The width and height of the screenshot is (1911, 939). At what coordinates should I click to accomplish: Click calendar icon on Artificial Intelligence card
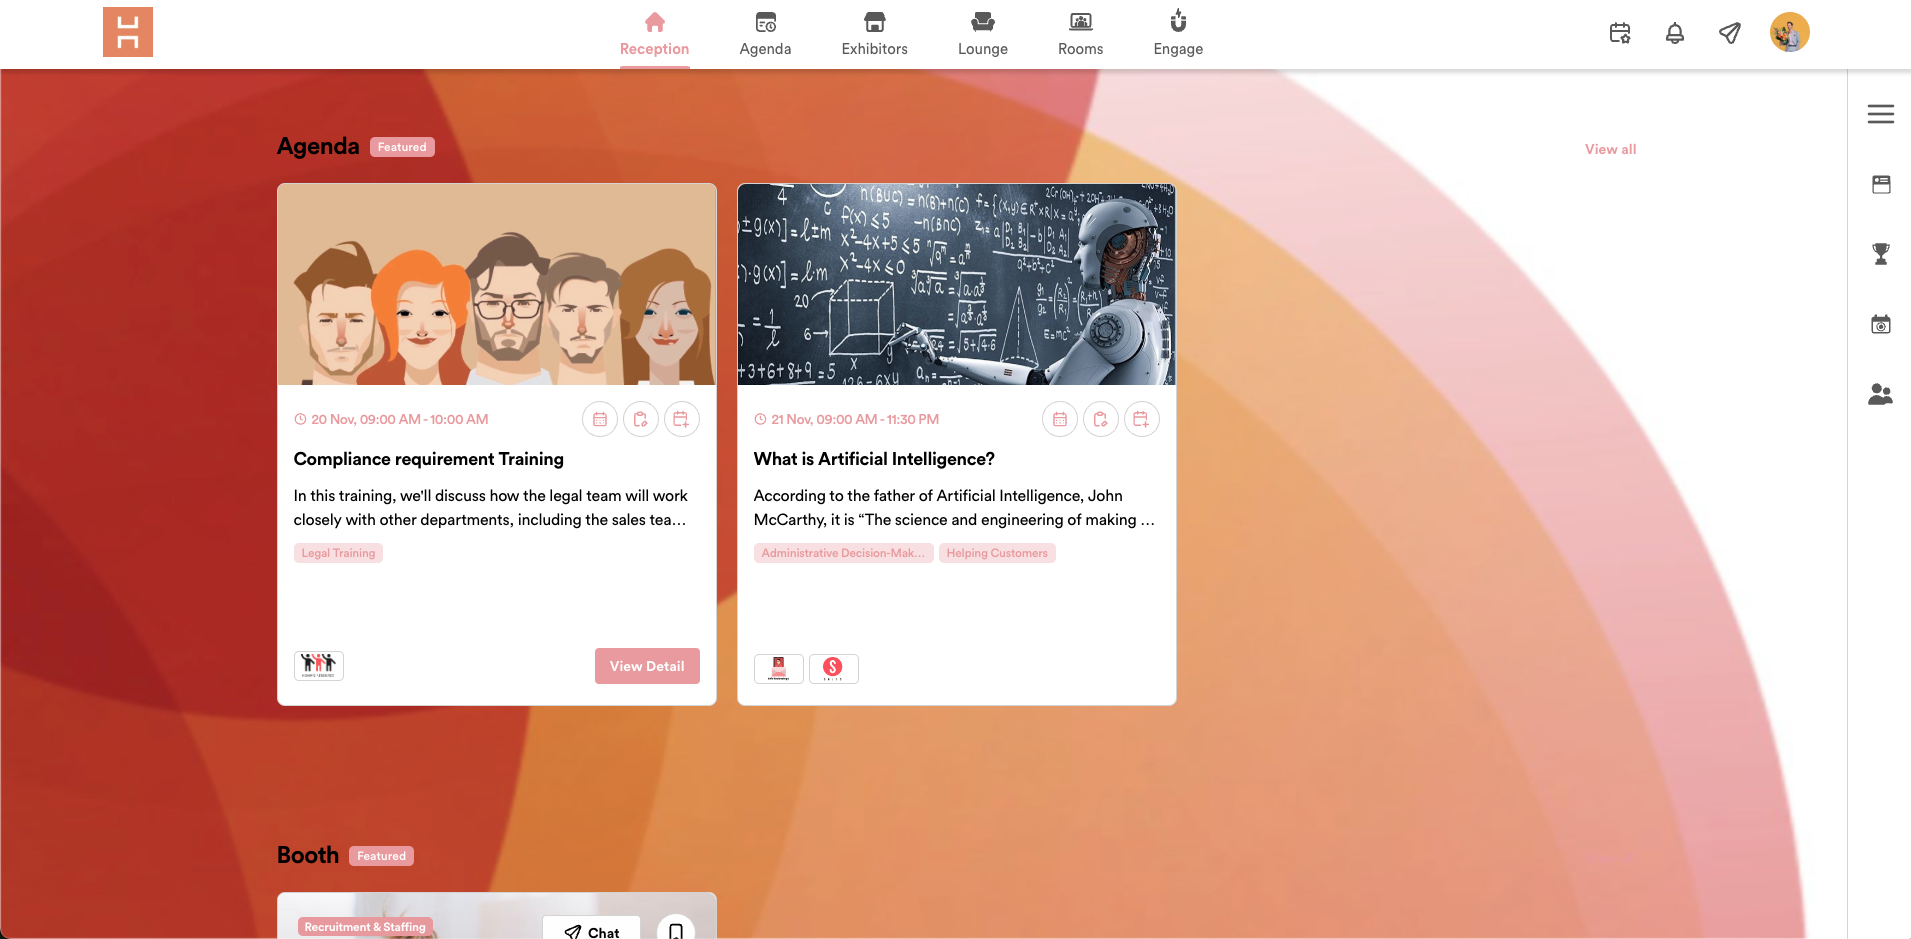click(x=1060, y=419)
